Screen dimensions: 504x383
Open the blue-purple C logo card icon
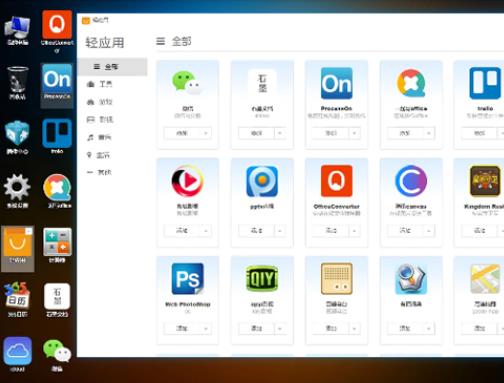411,181
